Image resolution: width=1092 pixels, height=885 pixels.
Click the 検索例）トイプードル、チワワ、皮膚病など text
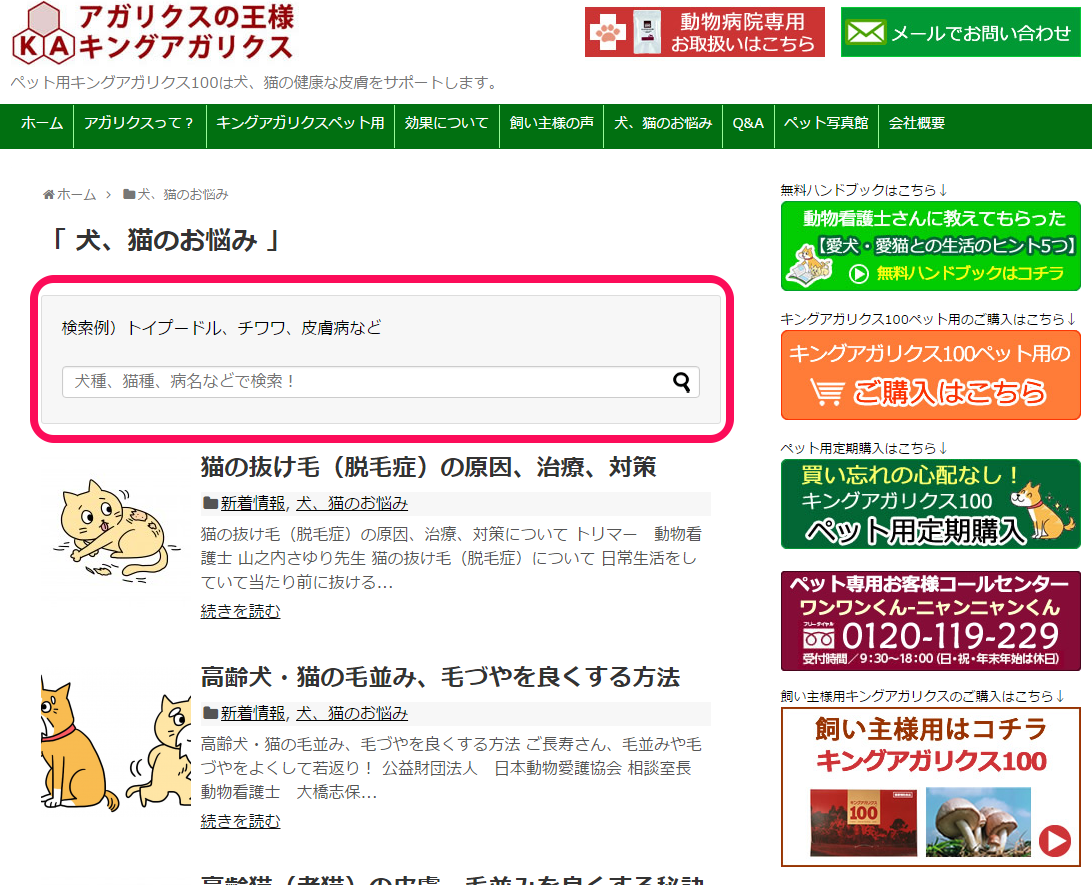point(221,328)
